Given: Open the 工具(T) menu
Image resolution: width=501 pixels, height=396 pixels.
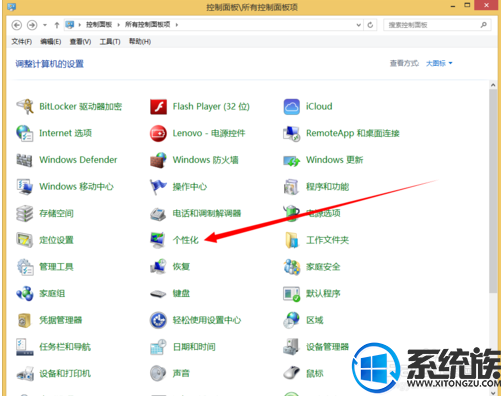Looking at the screenshot, I should coord(110,42).
